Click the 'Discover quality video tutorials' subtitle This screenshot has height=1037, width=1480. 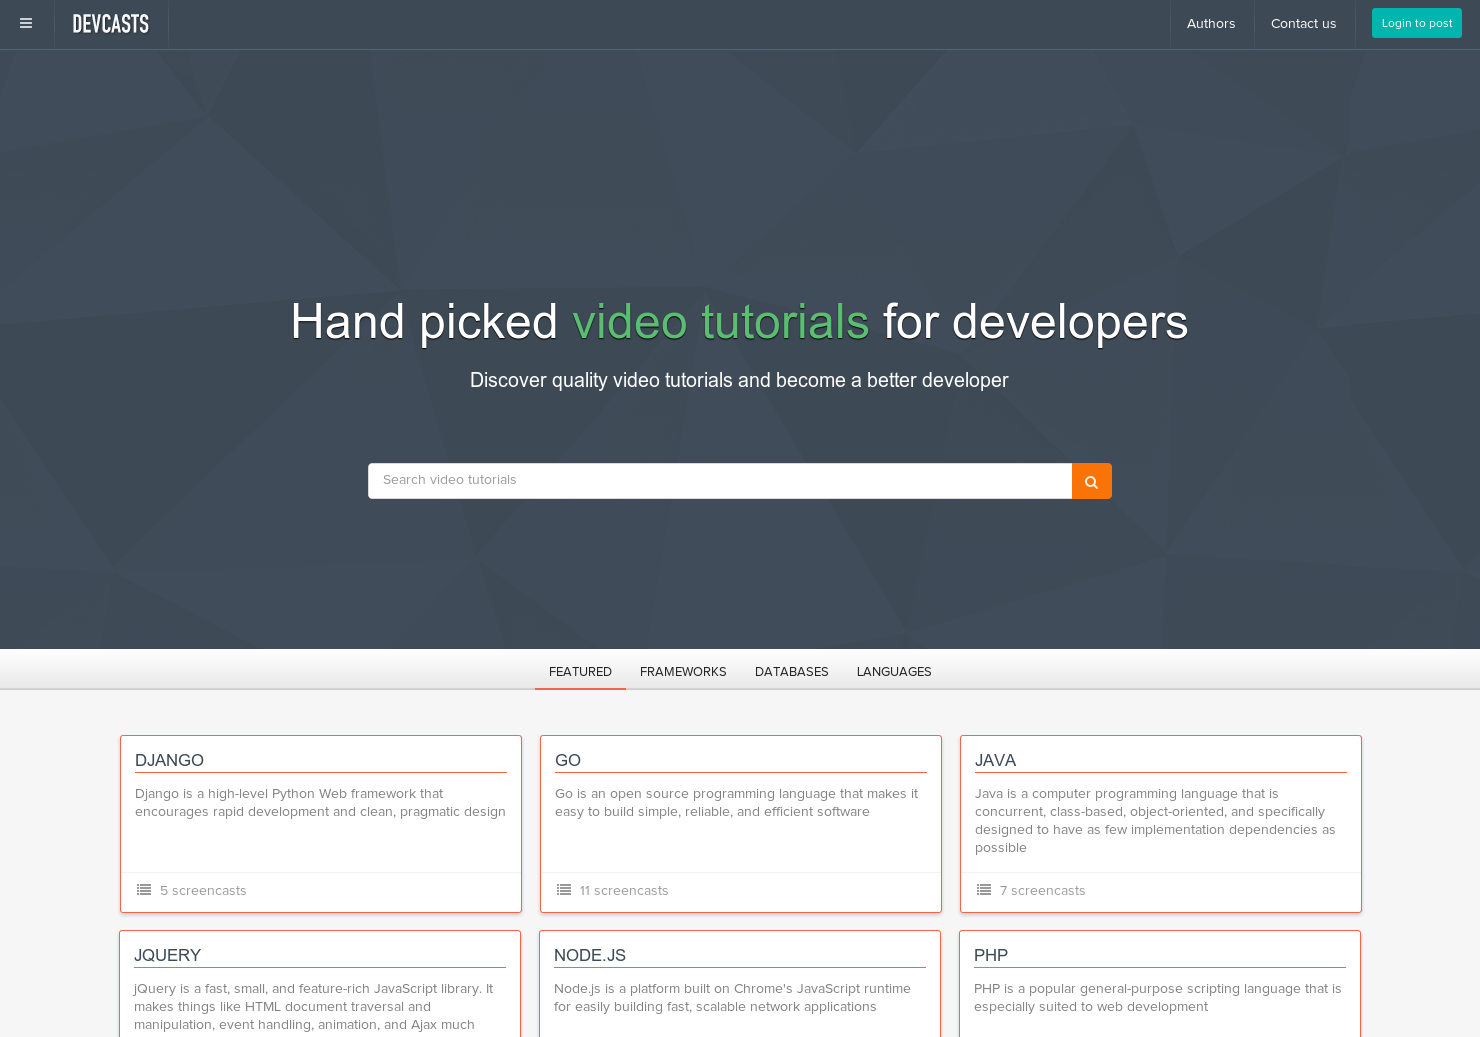coord(739,380)
